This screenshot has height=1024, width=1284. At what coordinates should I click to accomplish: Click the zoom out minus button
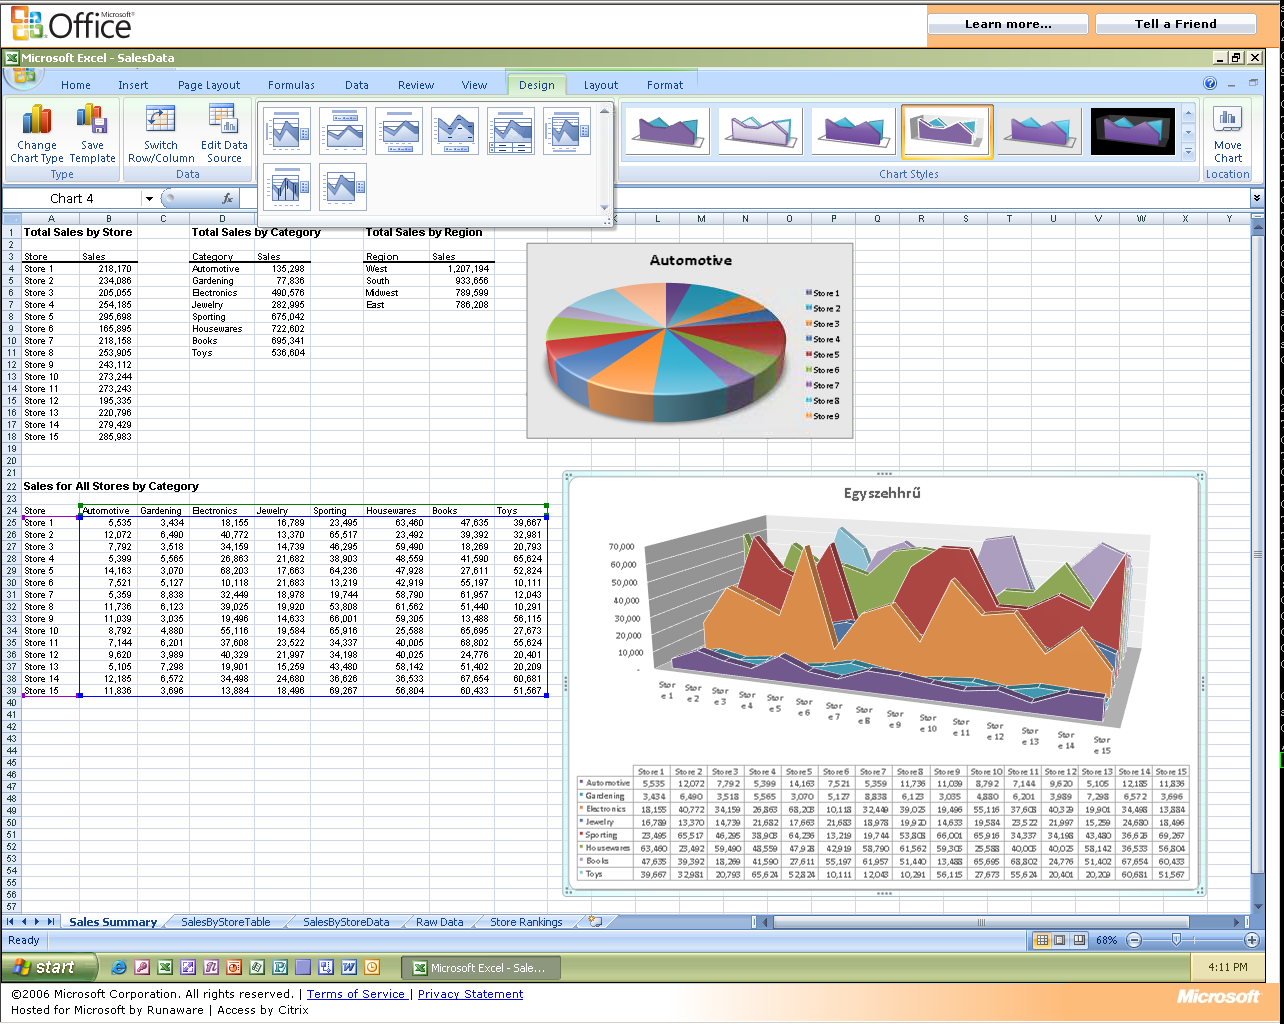pos(1134,940)
